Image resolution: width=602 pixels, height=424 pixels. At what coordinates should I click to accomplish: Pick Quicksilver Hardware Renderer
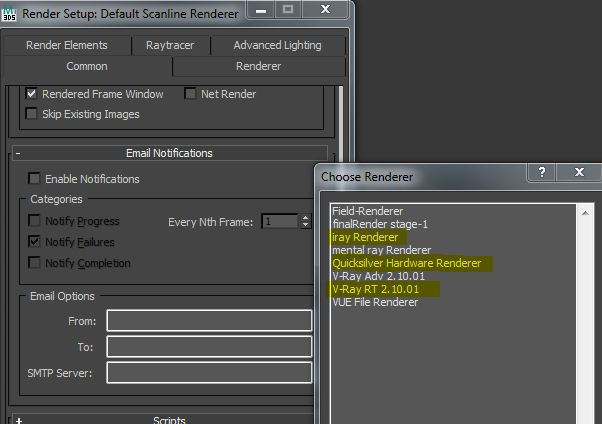407,263
